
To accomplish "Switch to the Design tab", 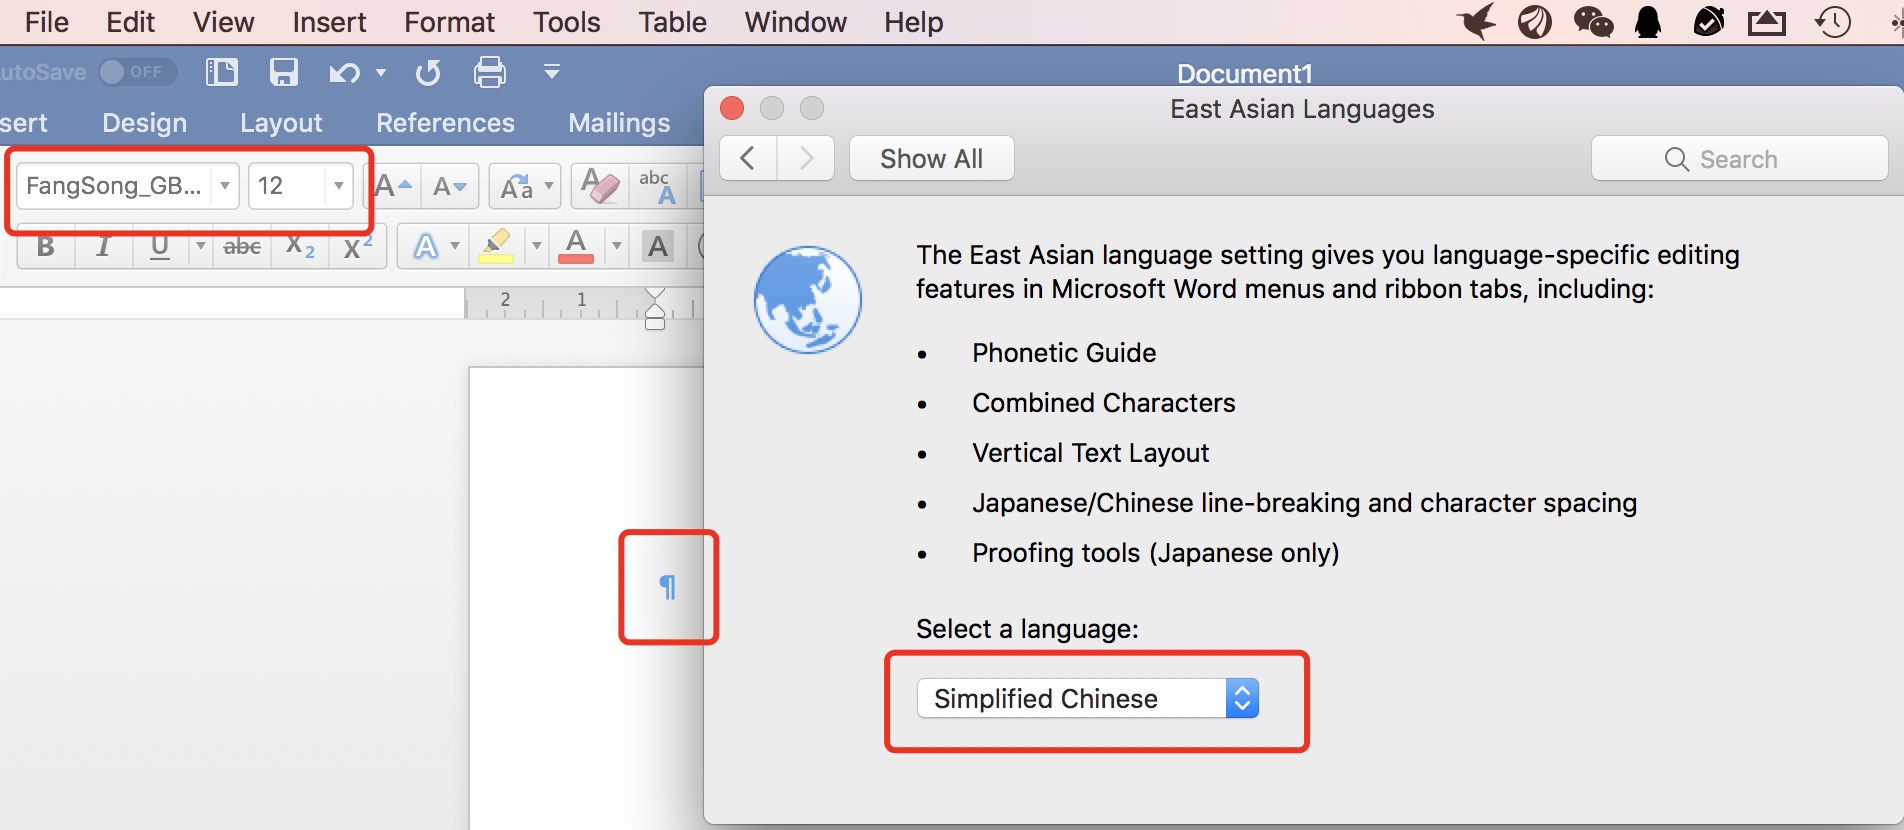I will (145, 123).
